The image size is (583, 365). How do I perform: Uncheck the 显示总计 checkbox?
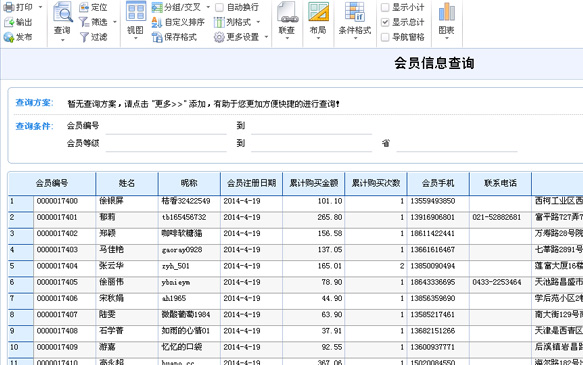(385, 22)
